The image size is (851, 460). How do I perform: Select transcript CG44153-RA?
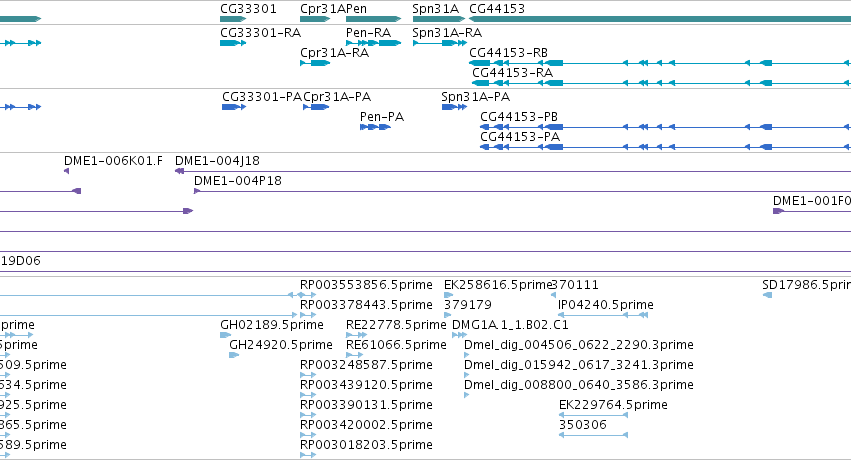click(x=512, y=73)
